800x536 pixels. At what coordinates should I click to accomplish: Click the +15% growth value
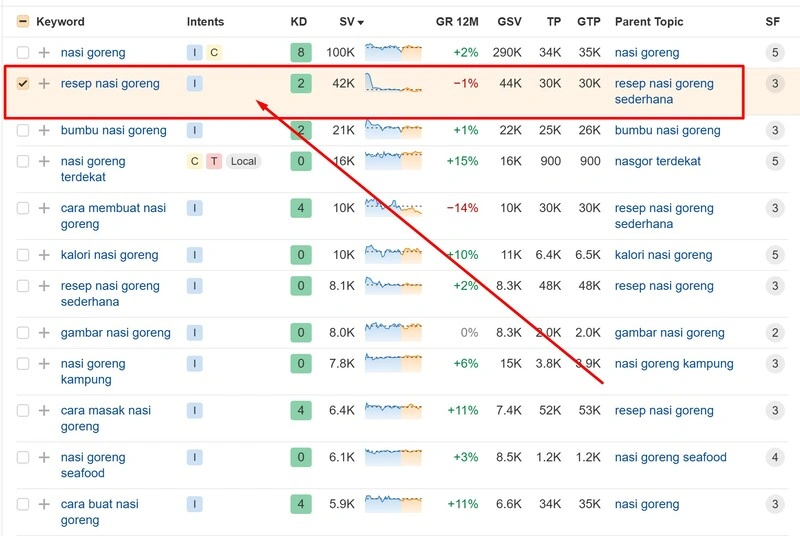462,162
